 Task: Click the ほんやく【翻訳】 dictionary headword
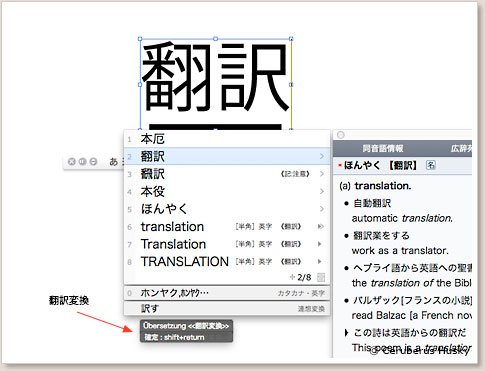tap(380, 165)
